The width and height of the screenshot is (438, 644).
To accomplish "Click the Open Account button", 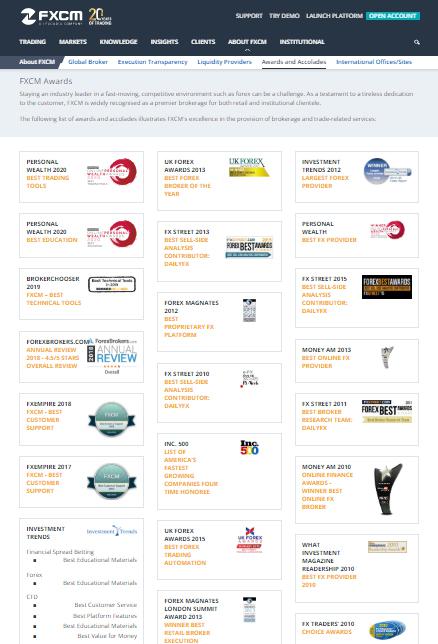I will click(x=393, y=16).
